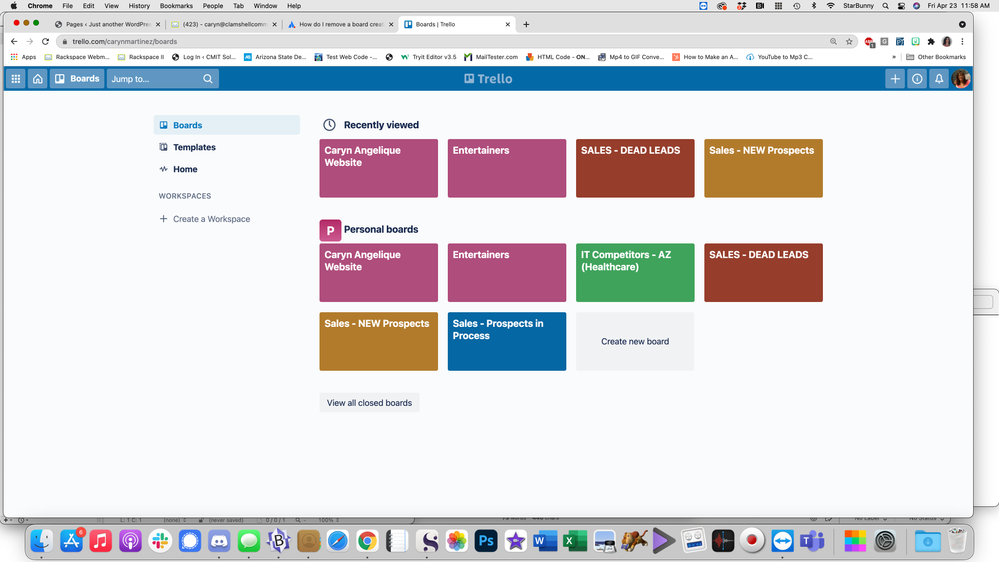Expand Other Bookmarks folder

pos(936,57)
